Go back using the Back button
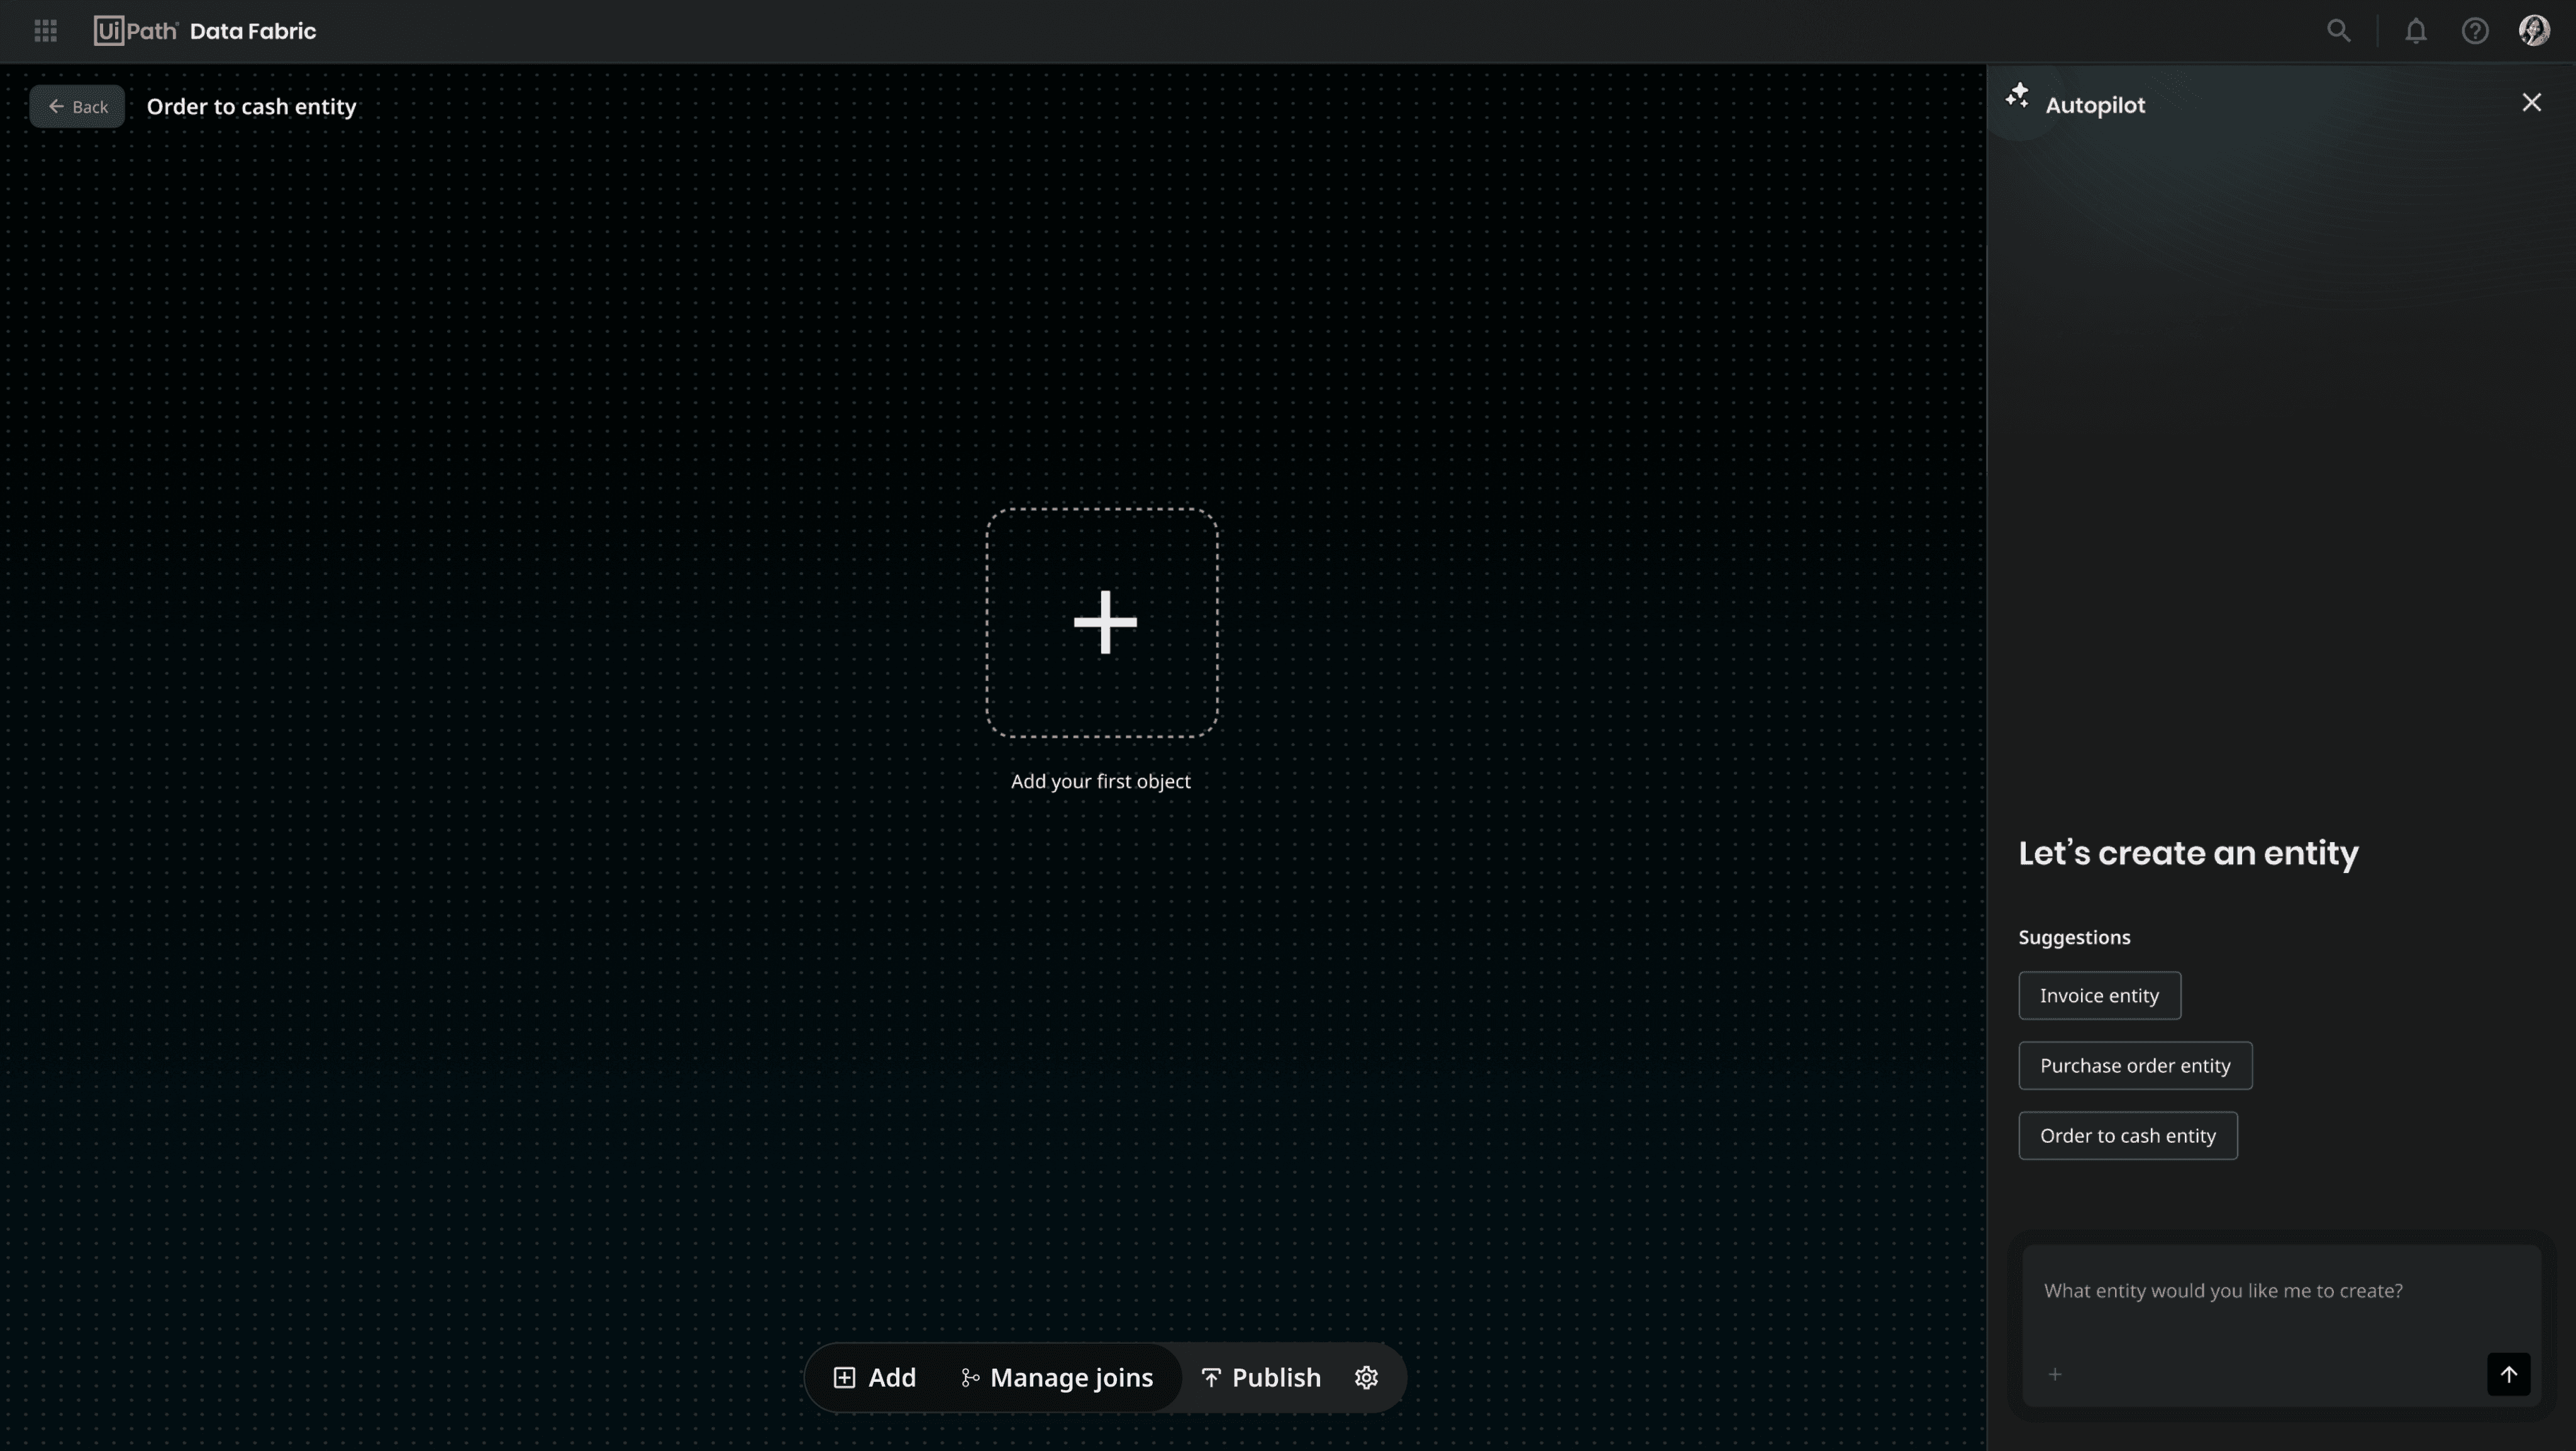This screenshot has width=2576, height=1451. tap(77, 107)
